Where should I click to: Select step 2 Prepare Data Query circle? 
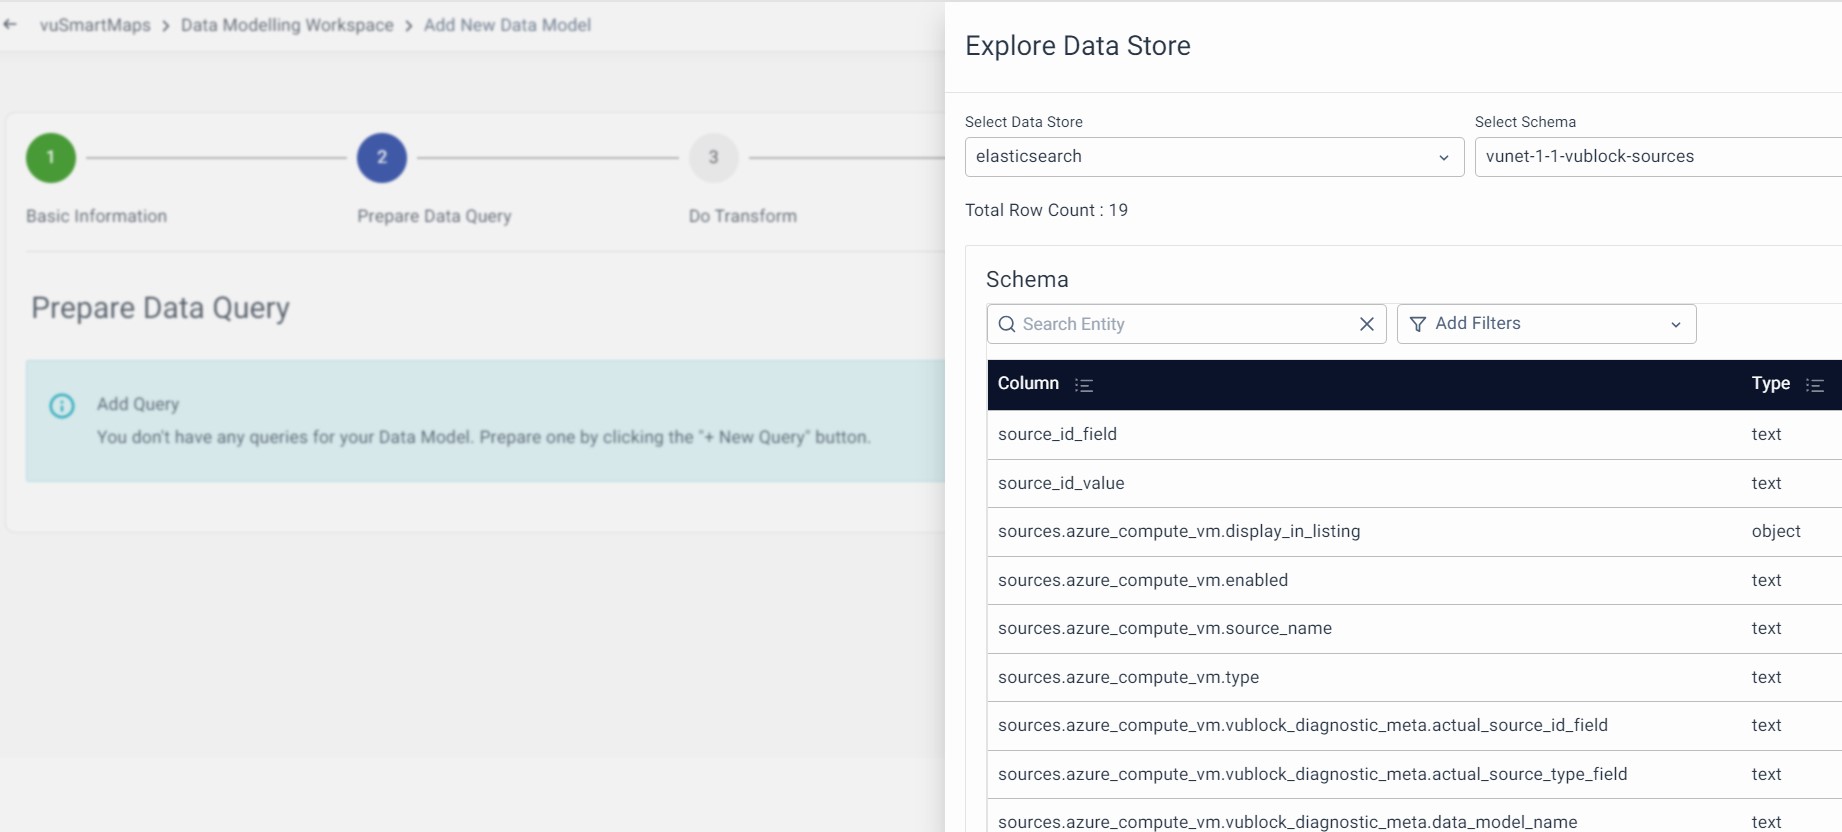tap(382, 158)
